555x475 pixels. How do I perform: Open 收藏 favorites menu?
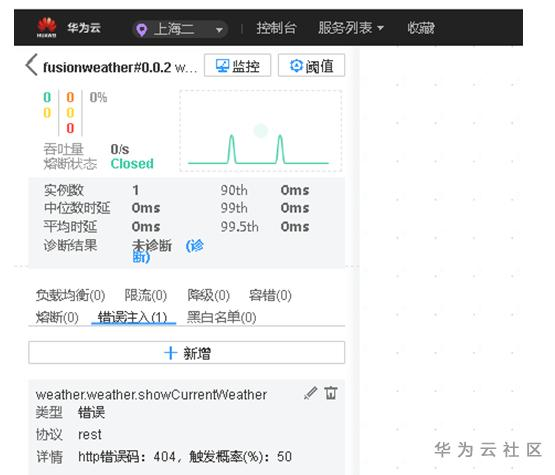coord(420,28)
